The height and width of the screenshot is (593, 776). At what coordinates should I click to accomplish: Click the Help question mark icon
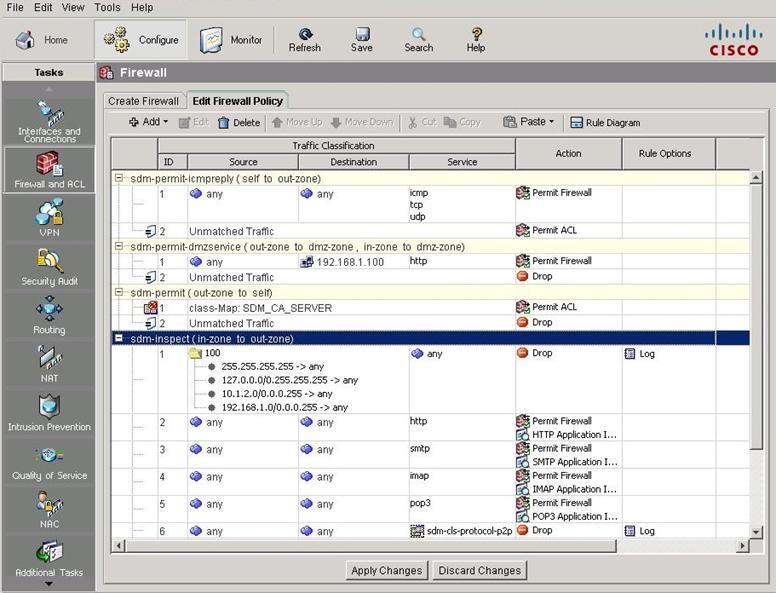click(476, 40)
